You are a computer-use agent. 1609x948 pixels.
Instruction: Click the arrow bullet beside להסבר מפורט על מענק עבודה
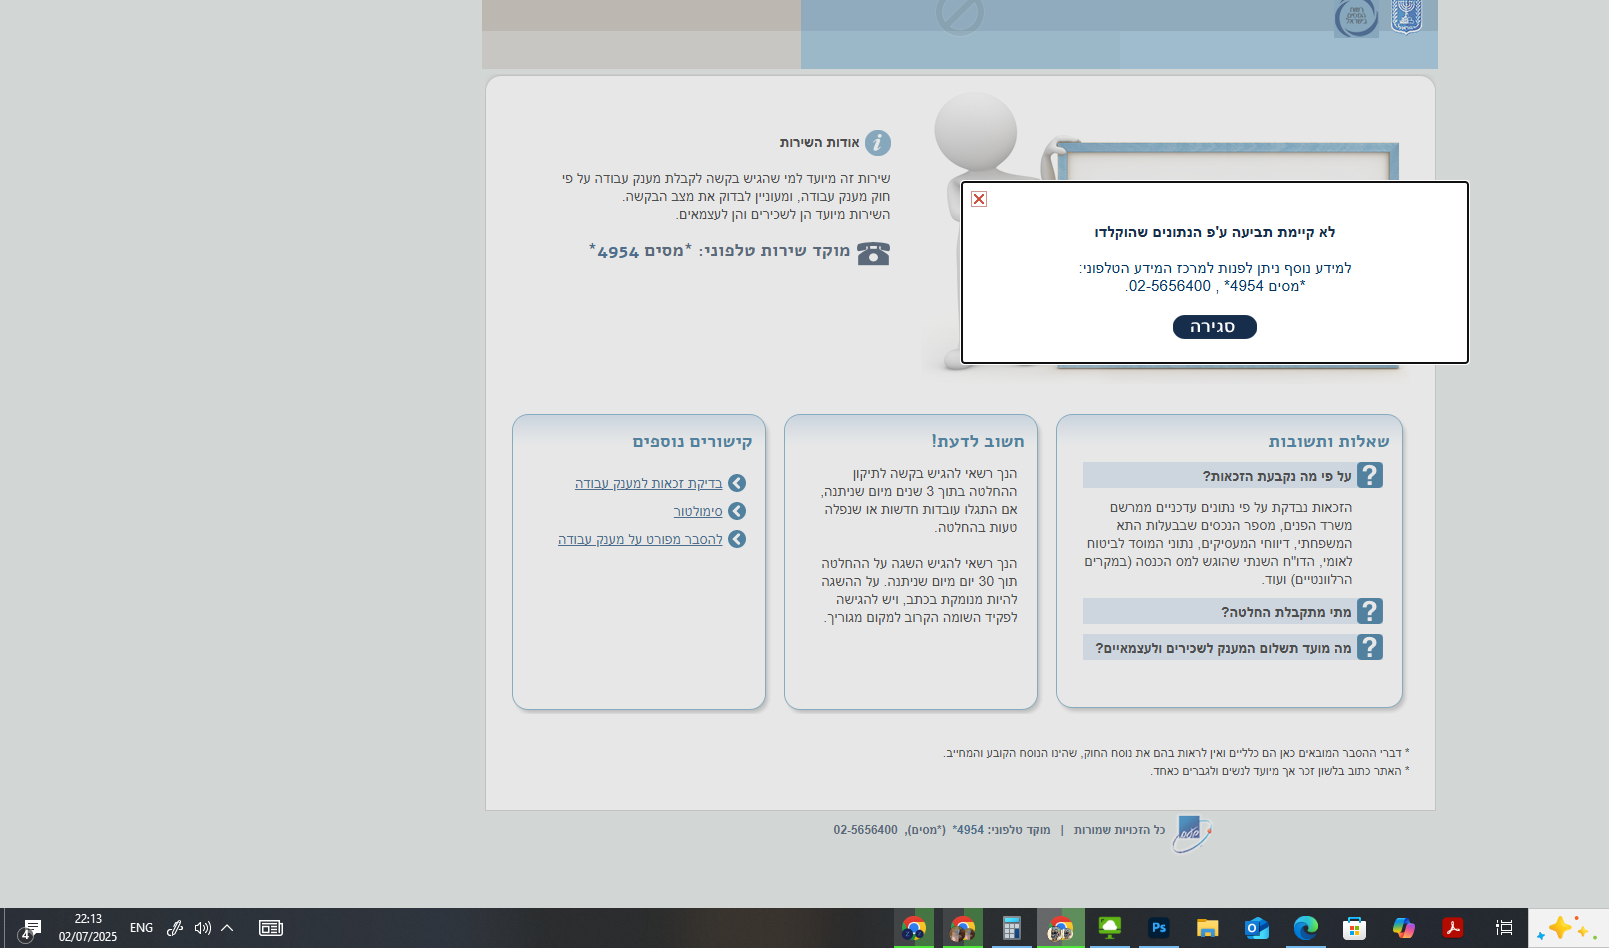coord(737,539)
